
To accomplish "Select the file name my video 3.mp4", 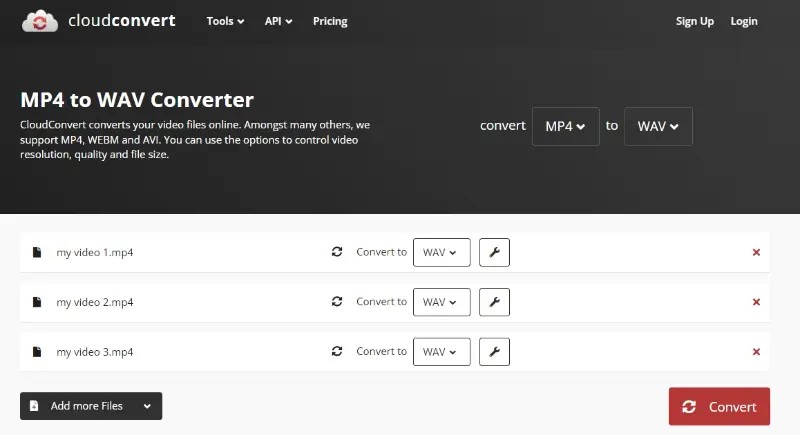I will tap(95, 351).
